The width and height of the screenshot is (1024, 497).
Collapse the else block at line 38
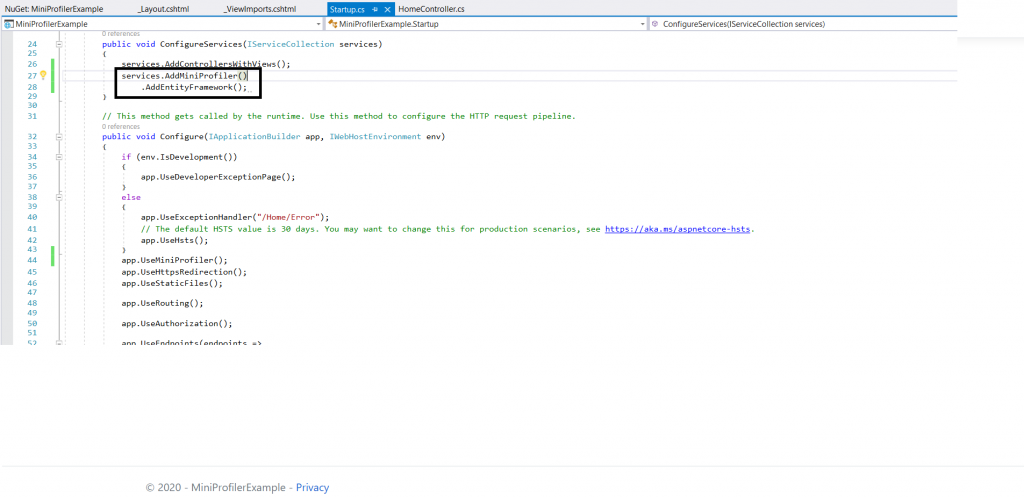click(x=59, y=197)
